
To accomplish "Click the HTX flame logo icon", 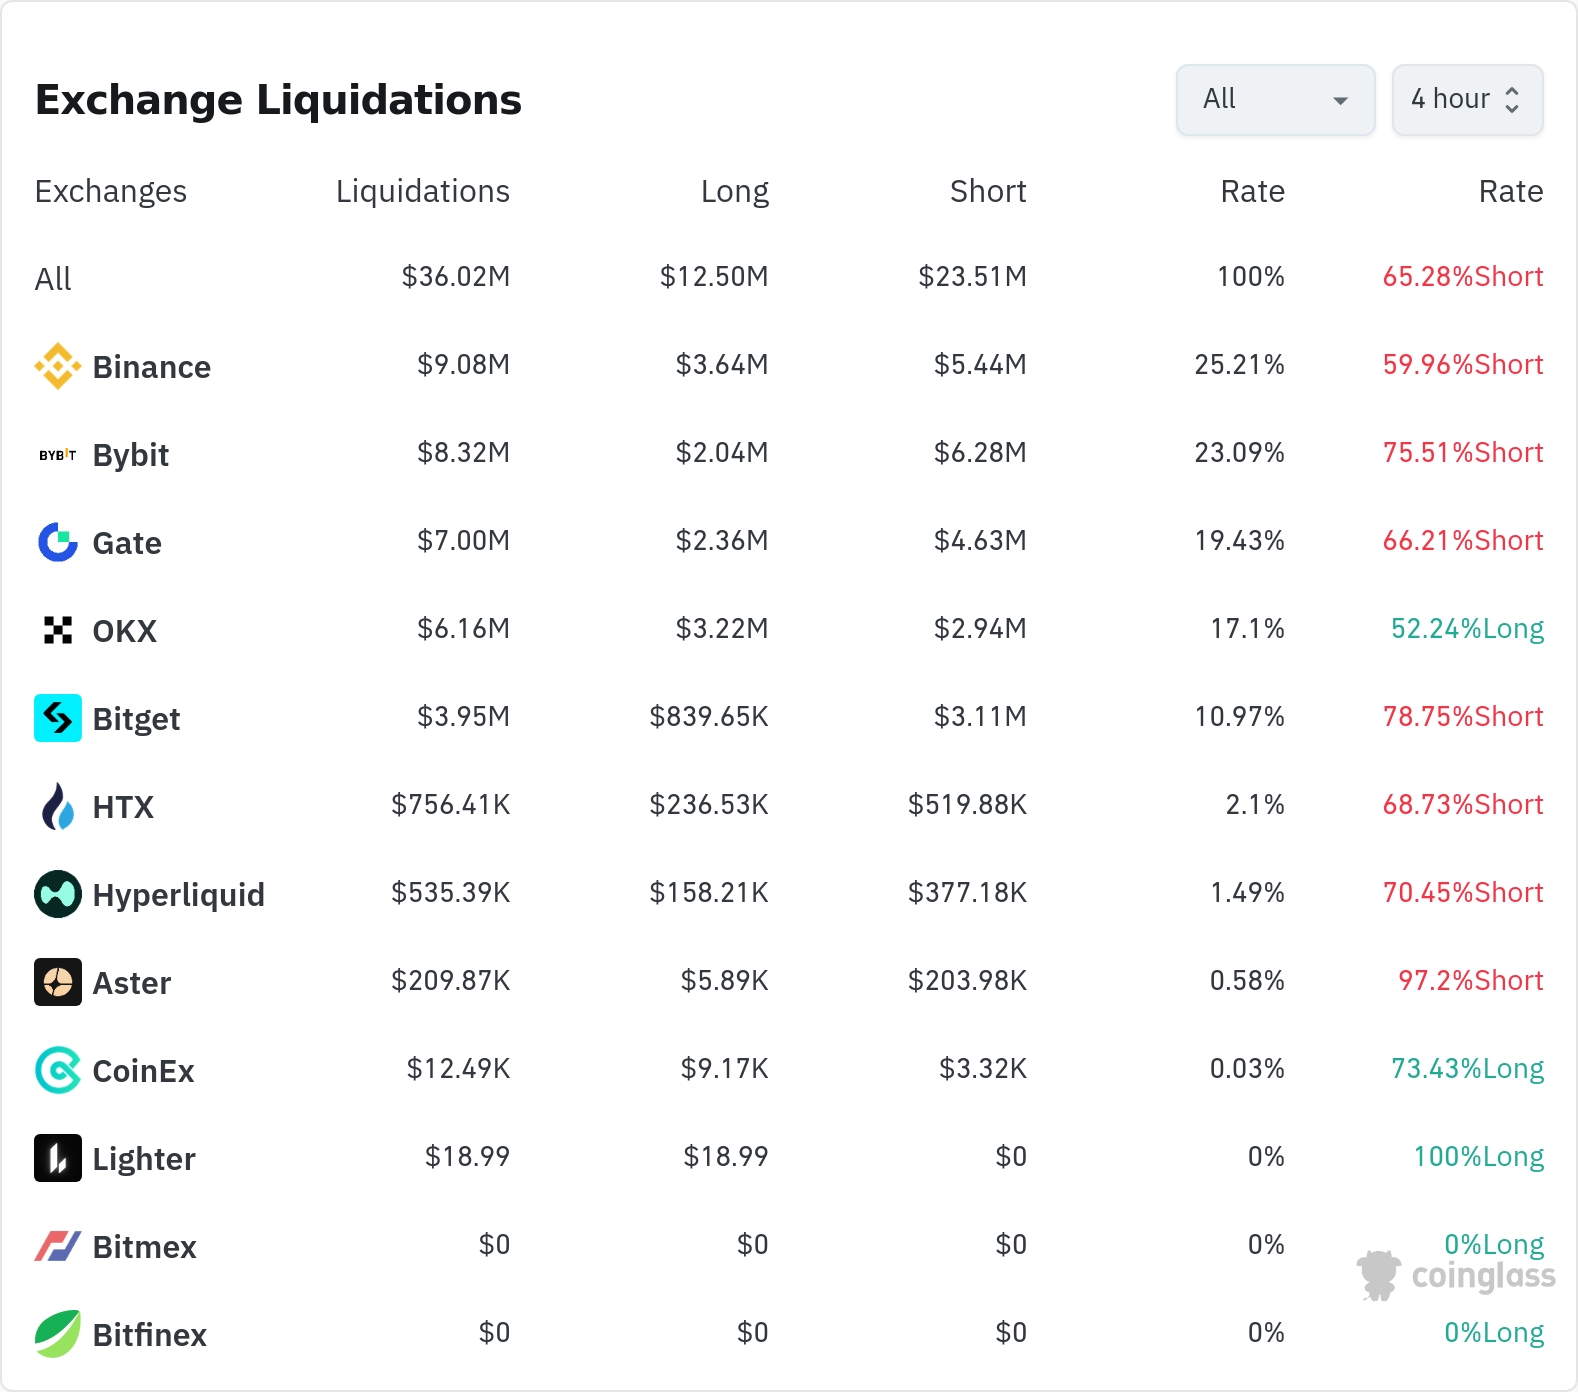I will pos(58,806).
